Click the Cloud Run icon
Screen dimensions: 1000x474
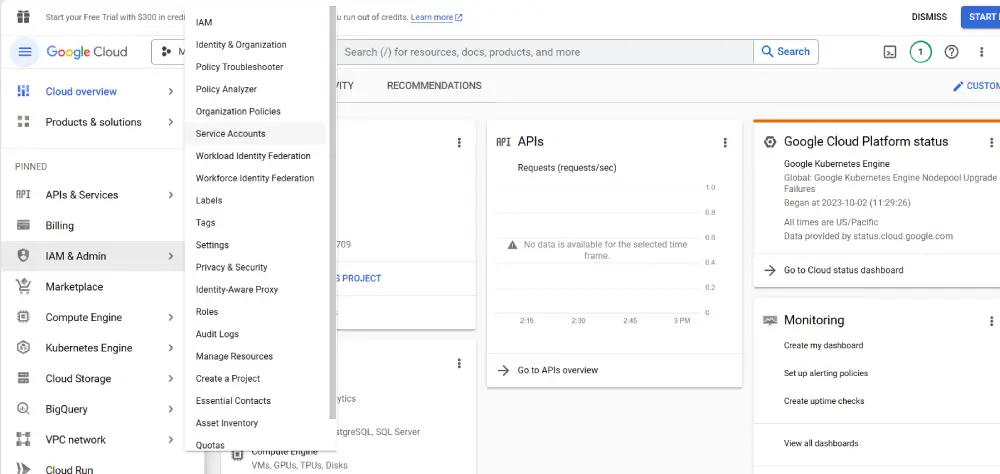[x=24, y=470]
